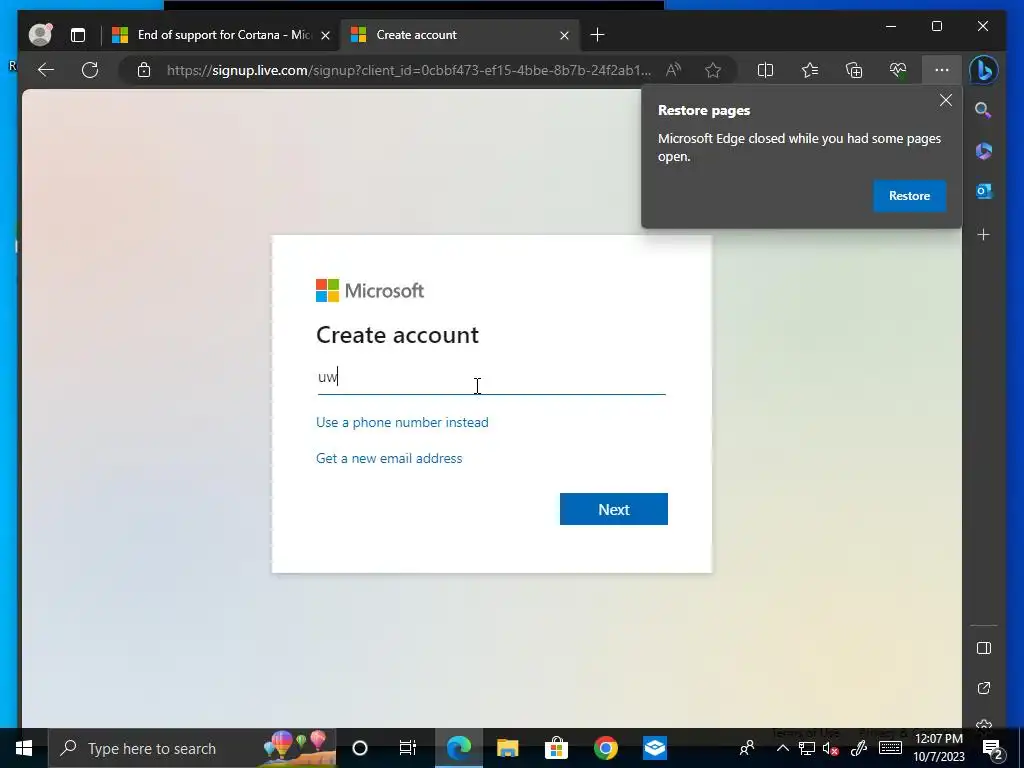Open Collections panel
The image size is (1024, 768).
click(x=854, y=70)
